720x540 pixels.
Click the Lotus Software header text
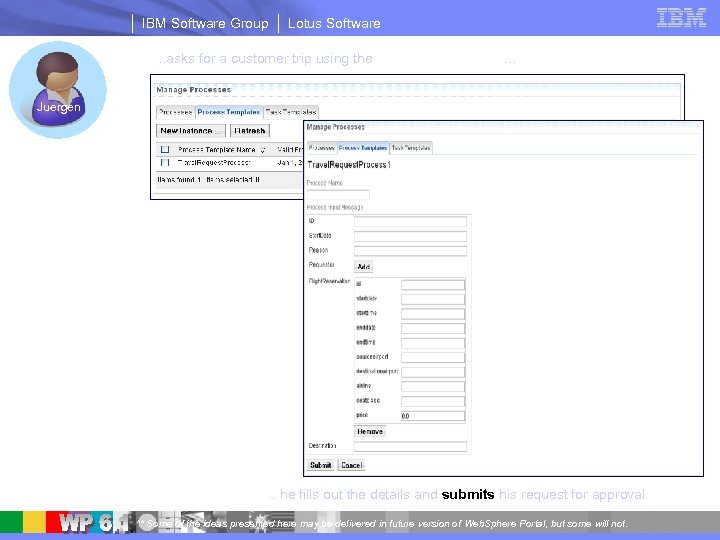click(334, 23)
